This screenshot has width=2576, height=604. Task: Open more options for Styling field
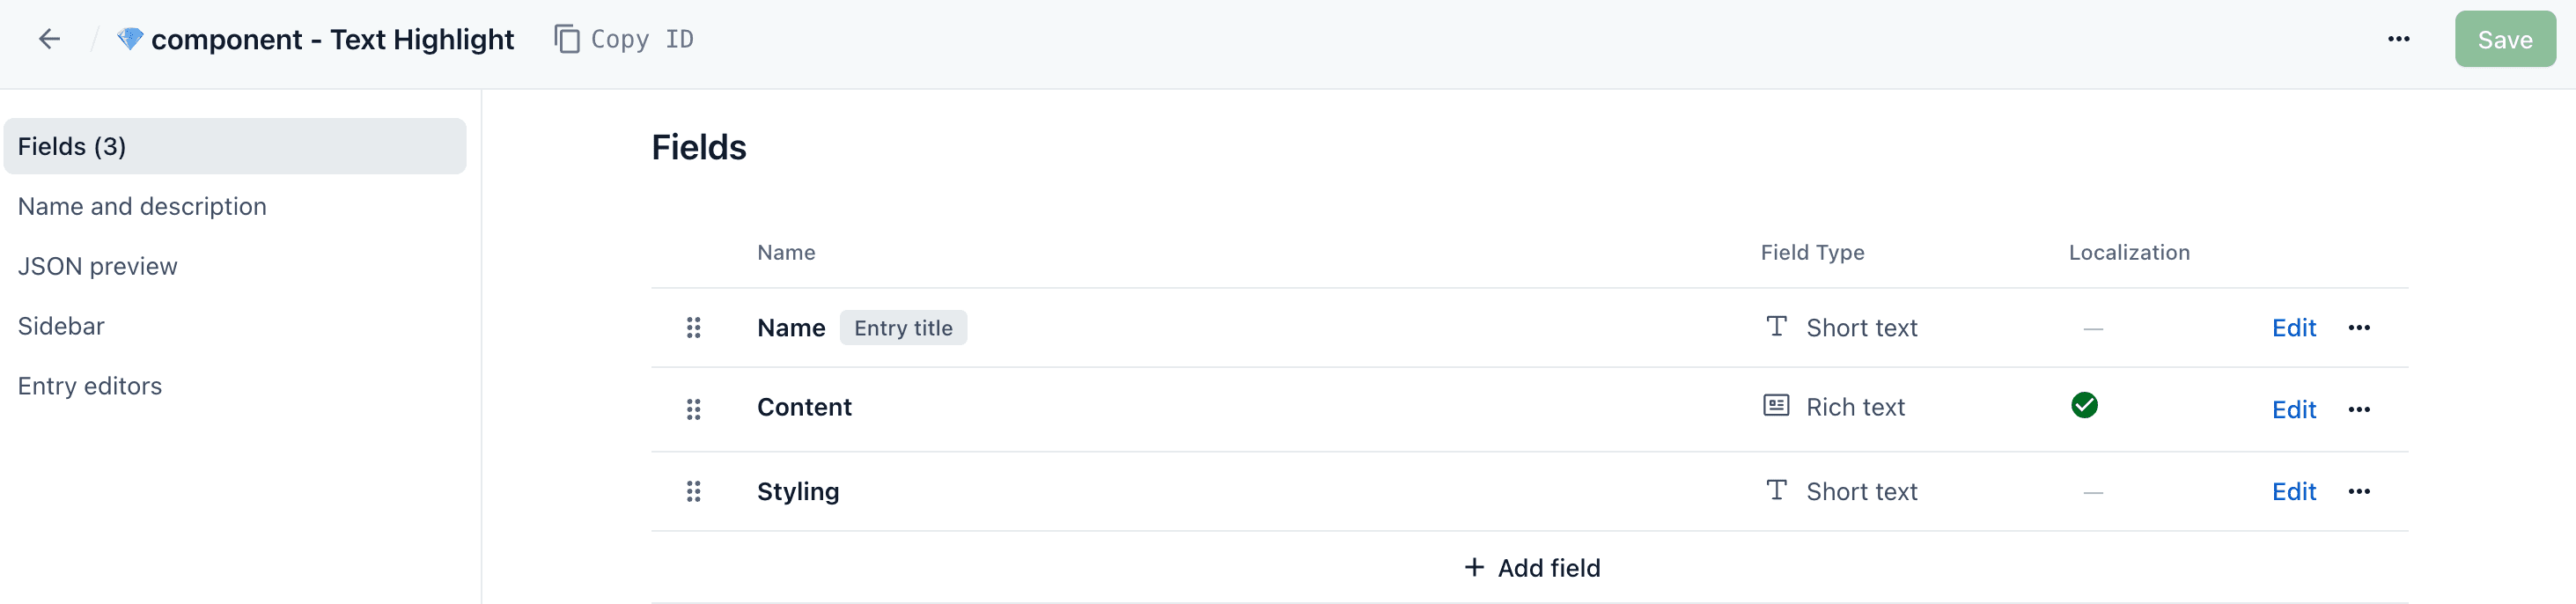point(2359,491)
